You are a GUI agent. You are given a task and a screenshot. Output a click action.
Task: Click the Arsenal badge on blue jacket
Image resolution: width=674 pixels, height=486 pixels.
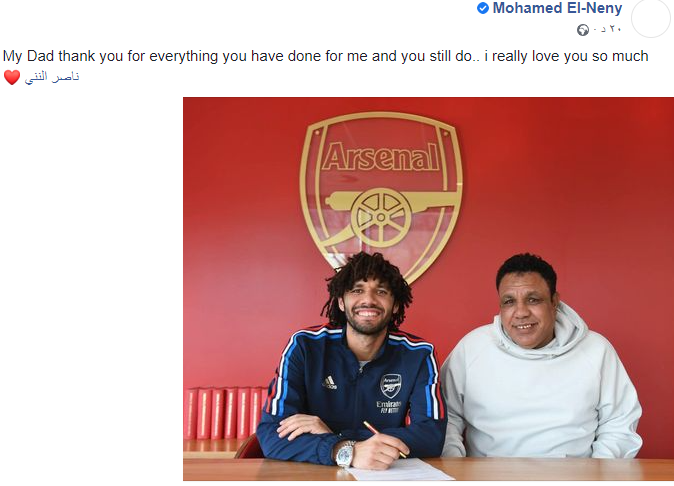(x=390, y=385)
